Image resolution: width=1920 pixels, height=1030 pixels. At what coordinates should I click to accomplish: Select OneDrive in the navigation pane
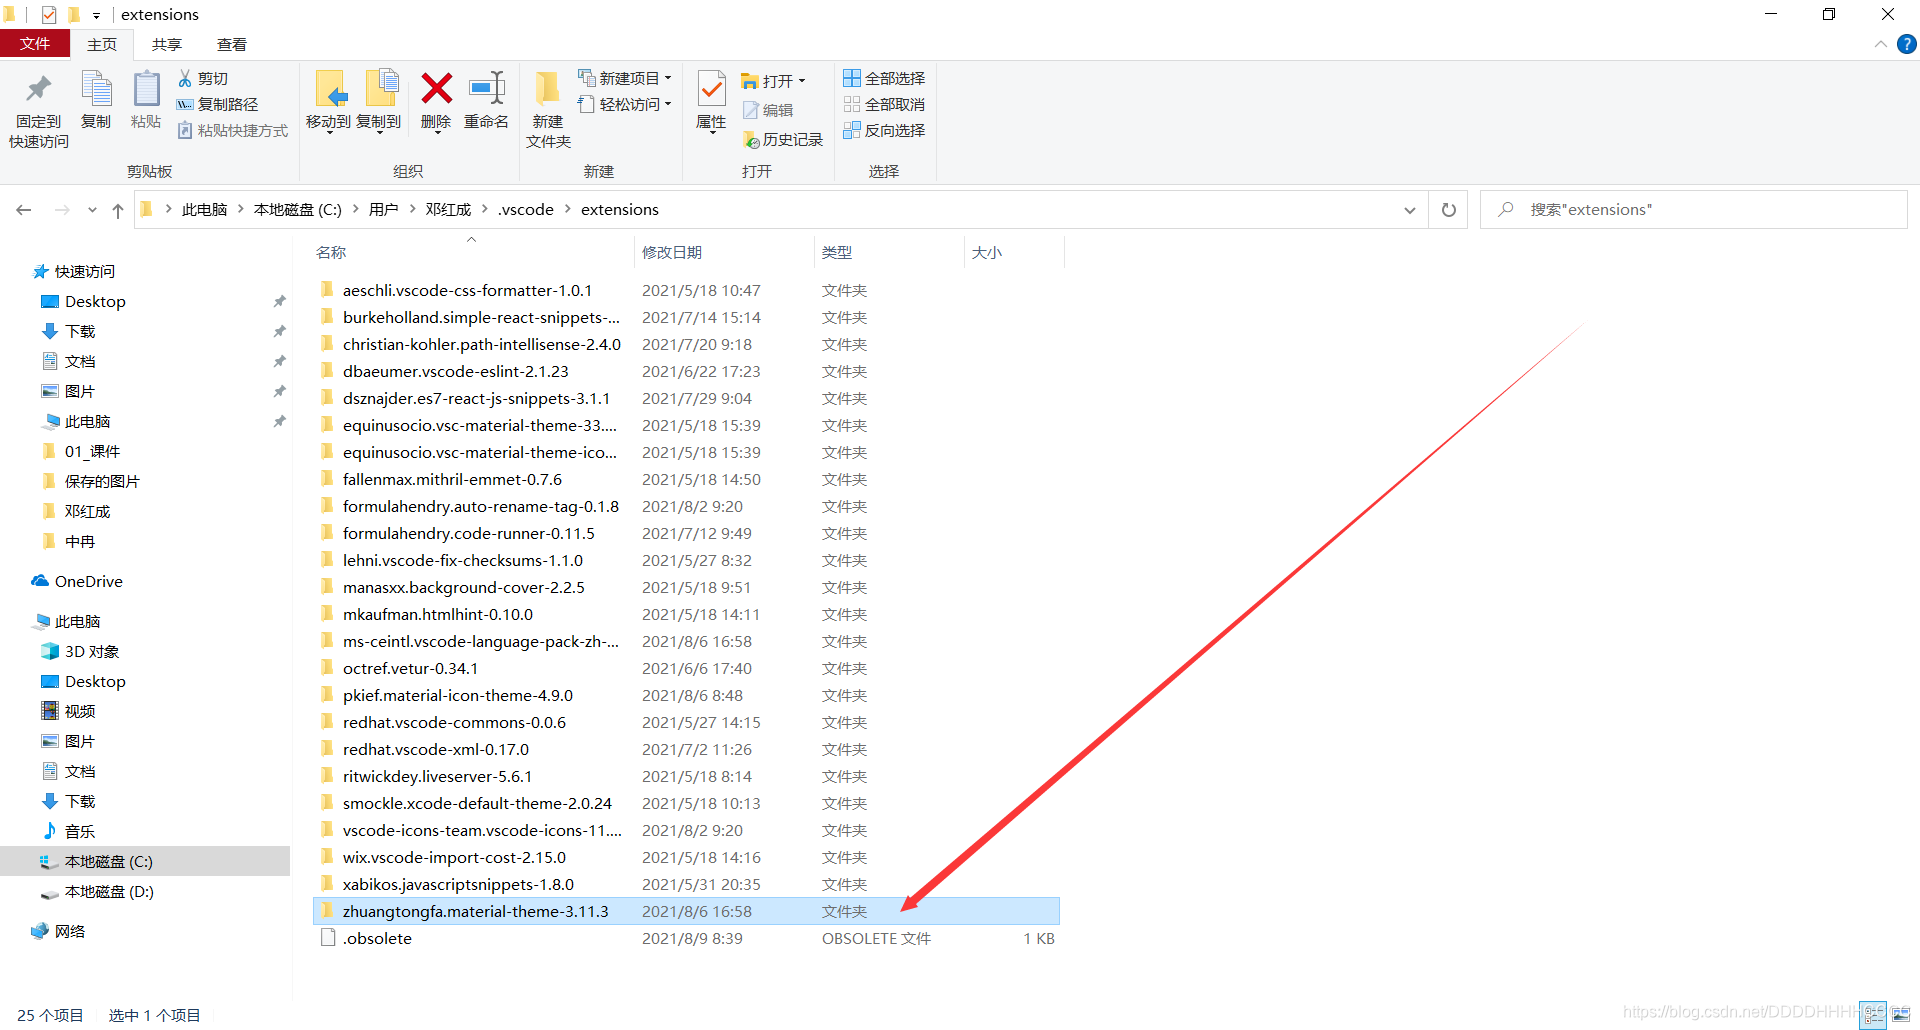click(89, 581)
